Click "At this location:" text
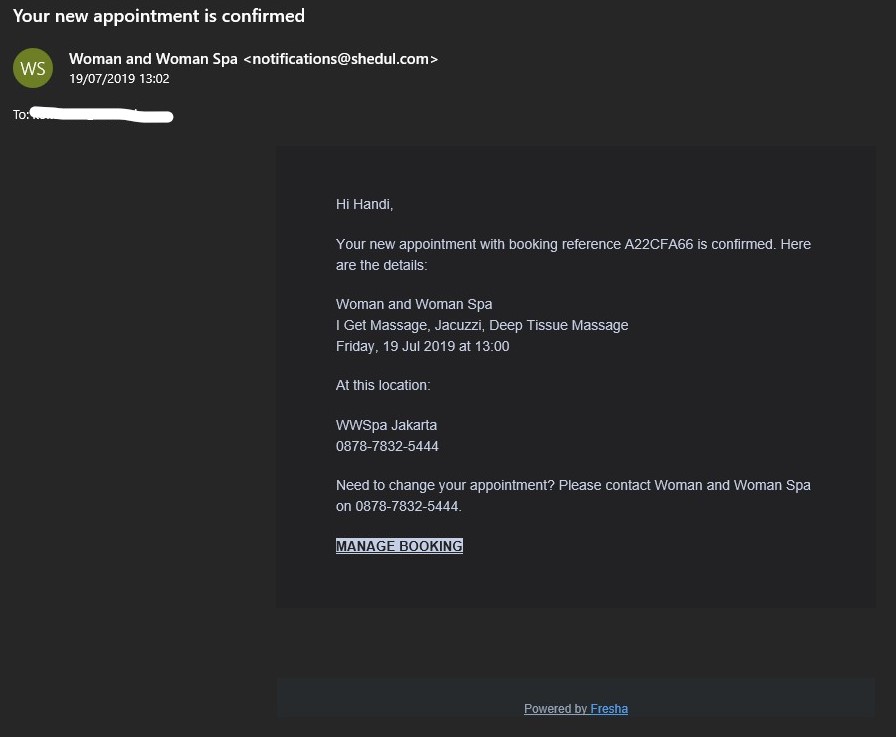896x737 pixels. 383,386
